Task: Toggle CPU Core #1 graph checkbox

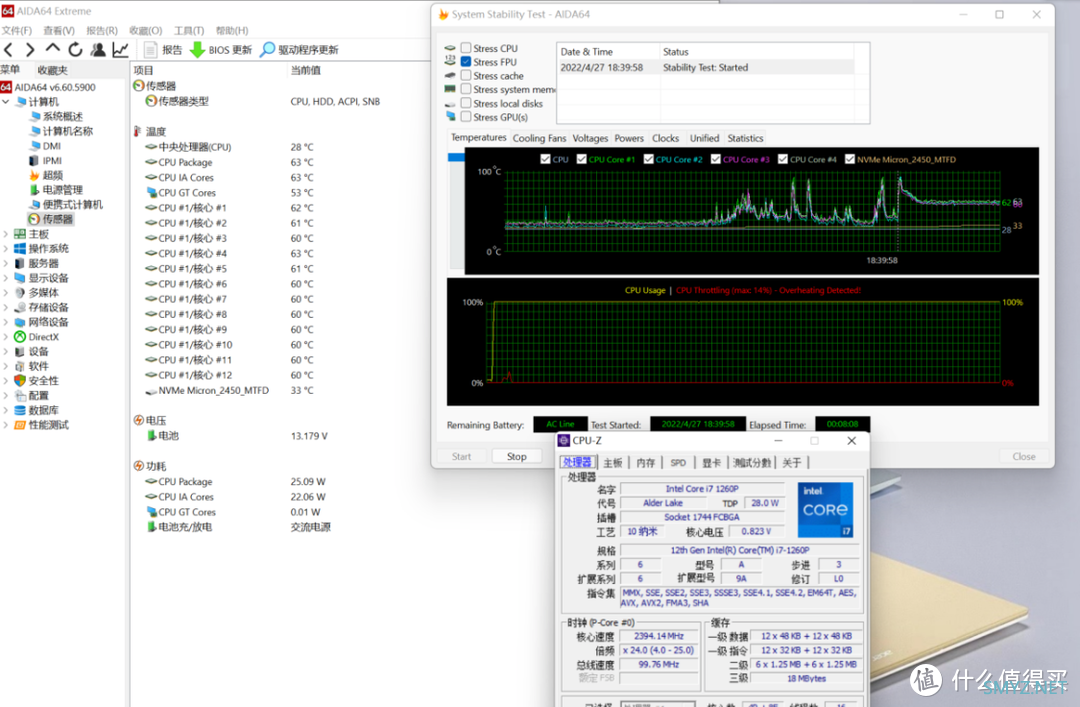Action: pyautogui.click(x=582, y=159)
